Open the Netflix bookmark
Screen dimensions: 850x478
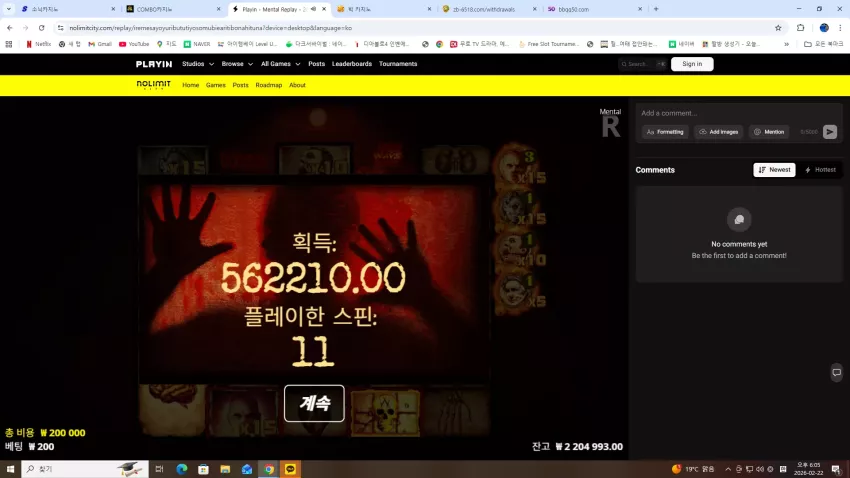click(x=38, y=44)
